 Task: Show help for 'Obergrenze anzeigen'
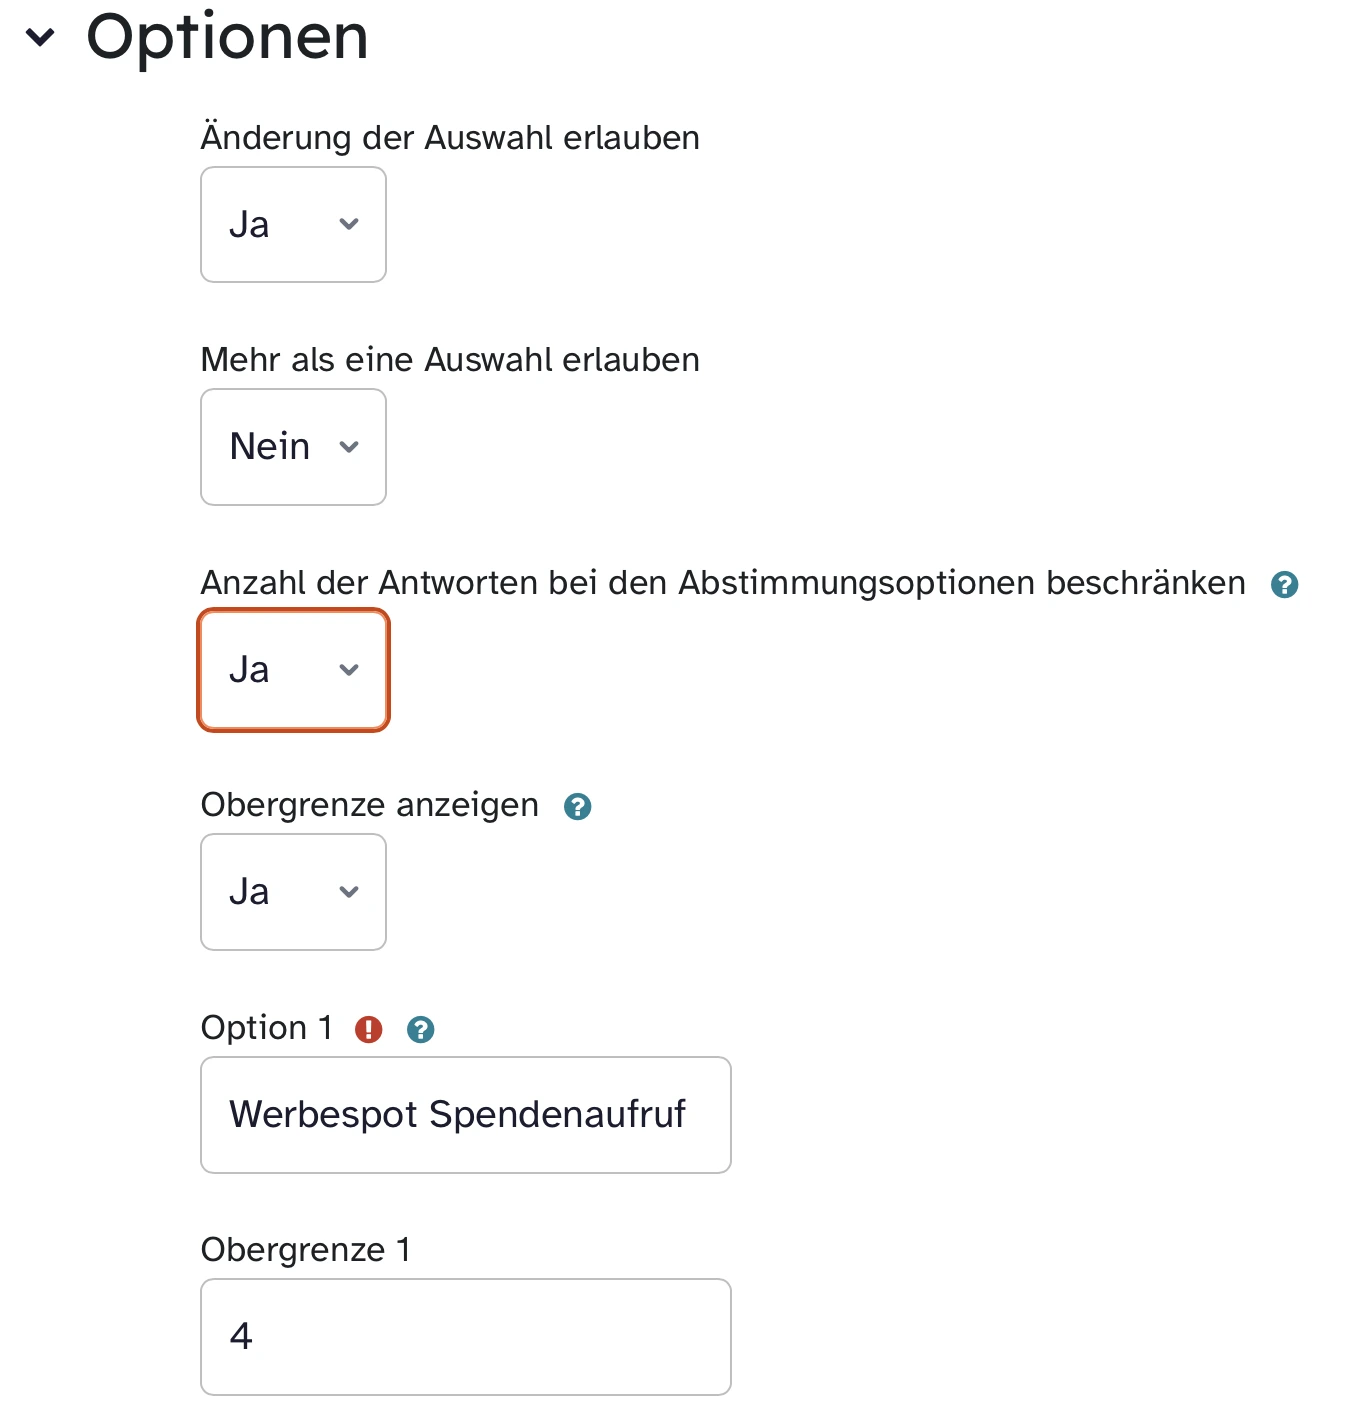coord(577,807)
